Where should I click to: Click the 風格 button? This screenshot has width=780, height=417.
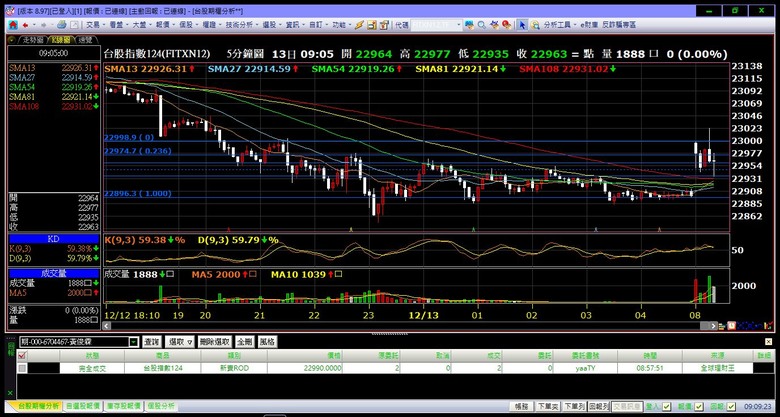coord(267,342)
